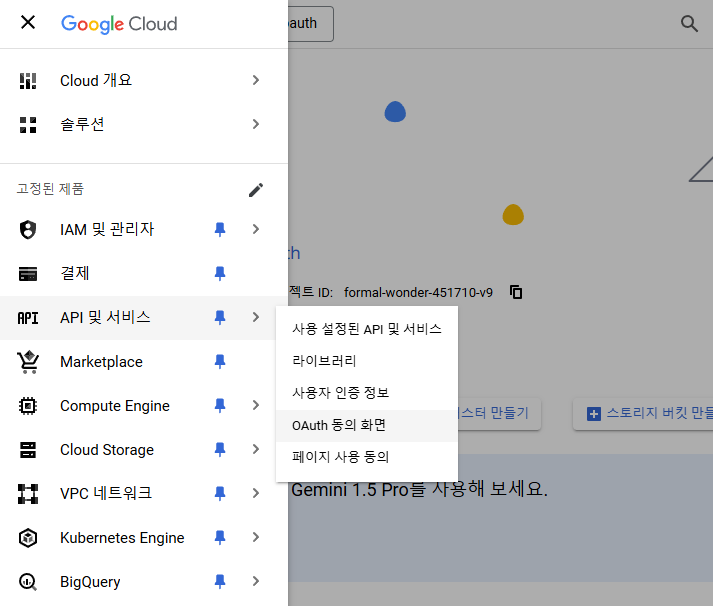Screen dimensions: 713x606
Task: Open the Google Cloud logo home link
Action: [119, 24]
